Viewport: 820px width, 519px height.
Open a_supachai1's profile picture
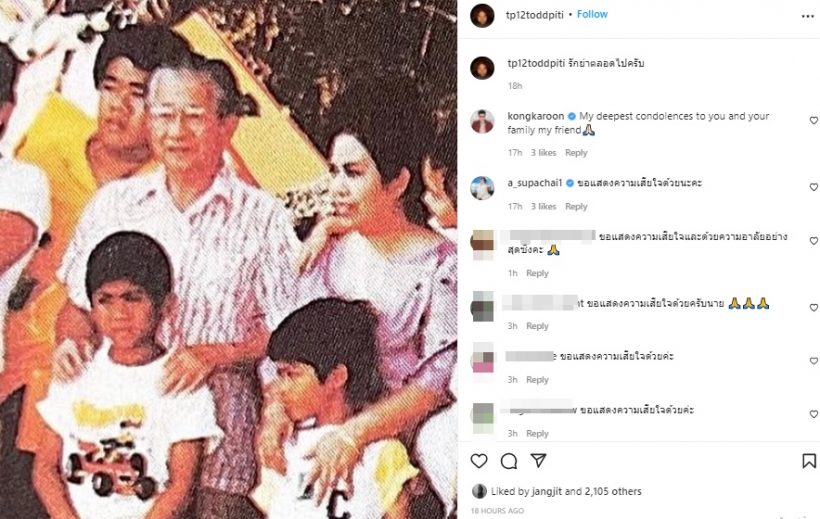(x=482, y=188)
